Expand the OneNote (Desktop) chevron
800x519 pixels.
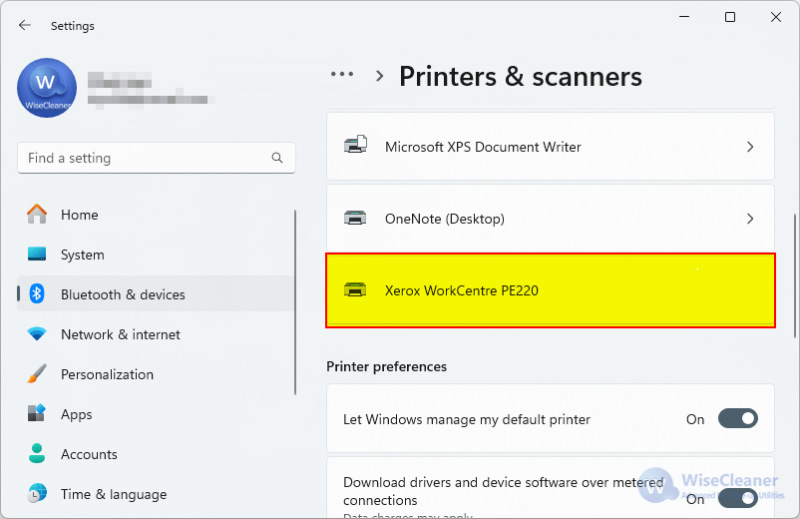(x=750, y=218)
